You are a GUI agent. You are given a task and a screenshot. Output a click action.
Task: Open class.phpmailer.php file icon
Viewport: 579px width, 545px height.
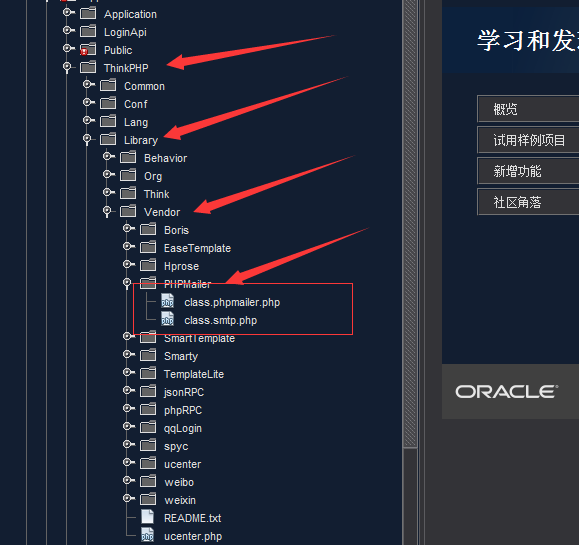click(167, 301)
